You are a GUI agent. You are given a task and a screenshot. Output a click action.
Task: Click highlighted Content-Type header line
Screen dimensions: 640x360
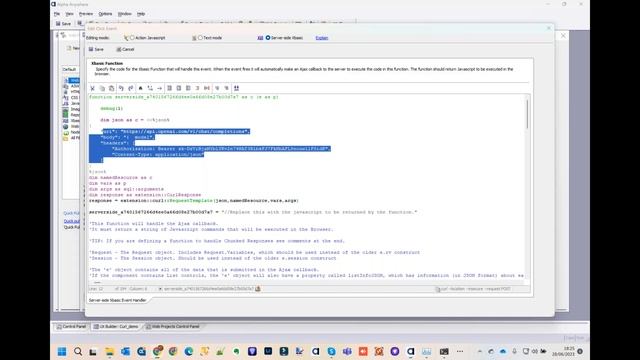[x=158, y=154]
